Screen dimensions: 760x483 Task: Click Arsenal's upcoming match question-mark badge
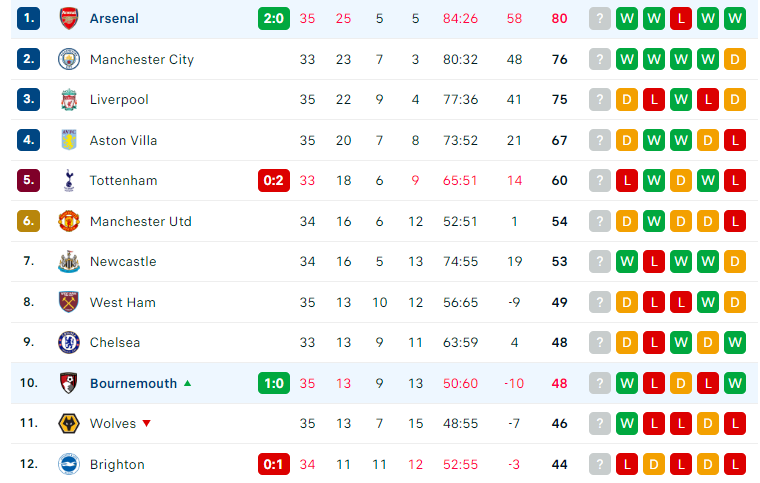tap(600, 18)
